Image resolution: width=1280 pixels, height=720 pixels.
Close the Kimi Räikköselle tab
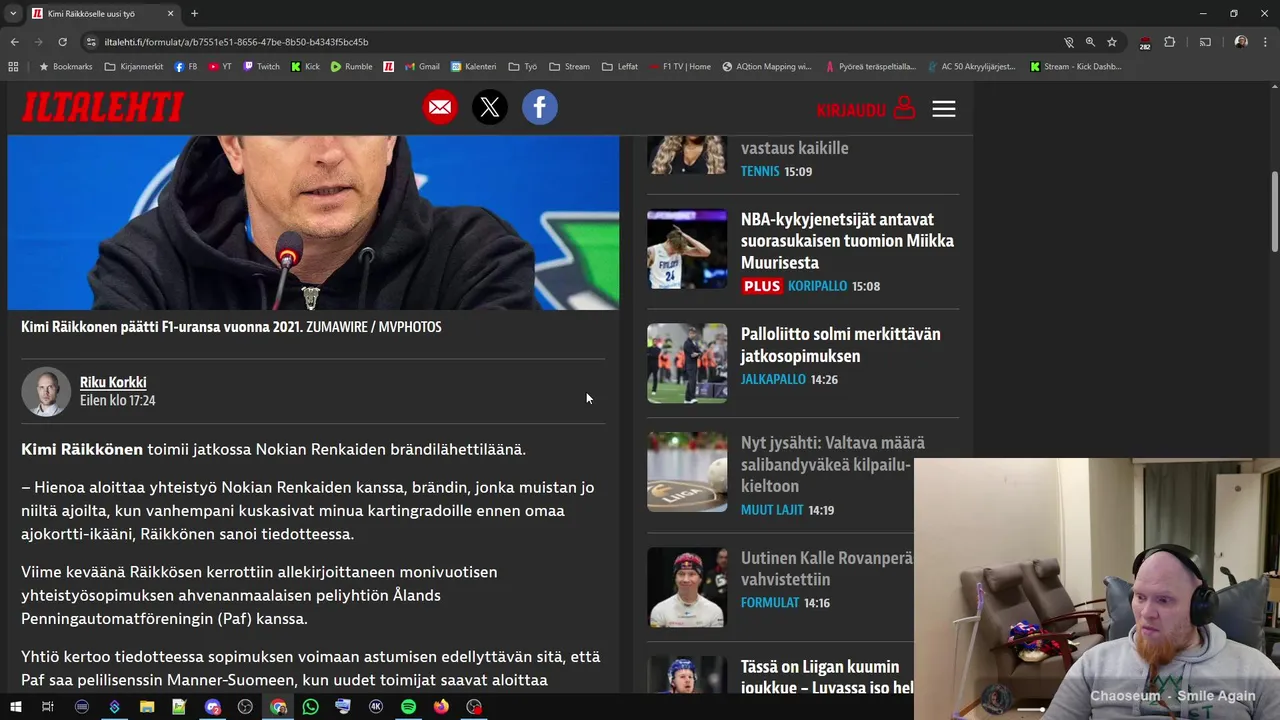click(170, 14)
